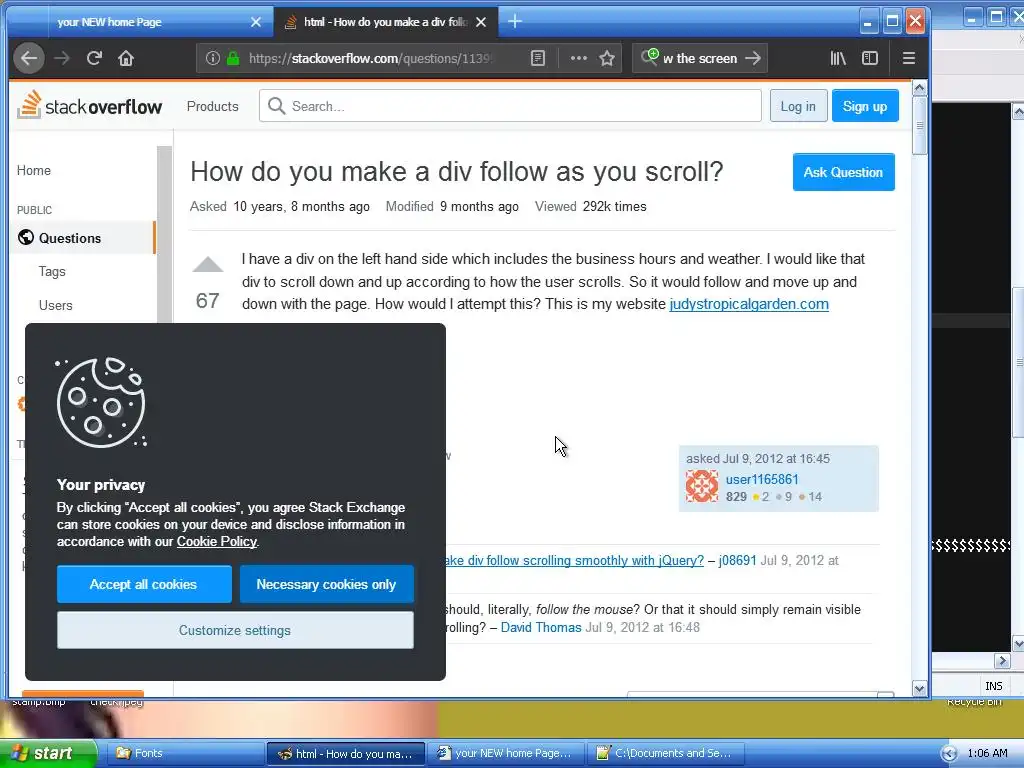This screenshot has width=1024, height=768.
Task: Open the browser home page icon
Action: [126, 58]
